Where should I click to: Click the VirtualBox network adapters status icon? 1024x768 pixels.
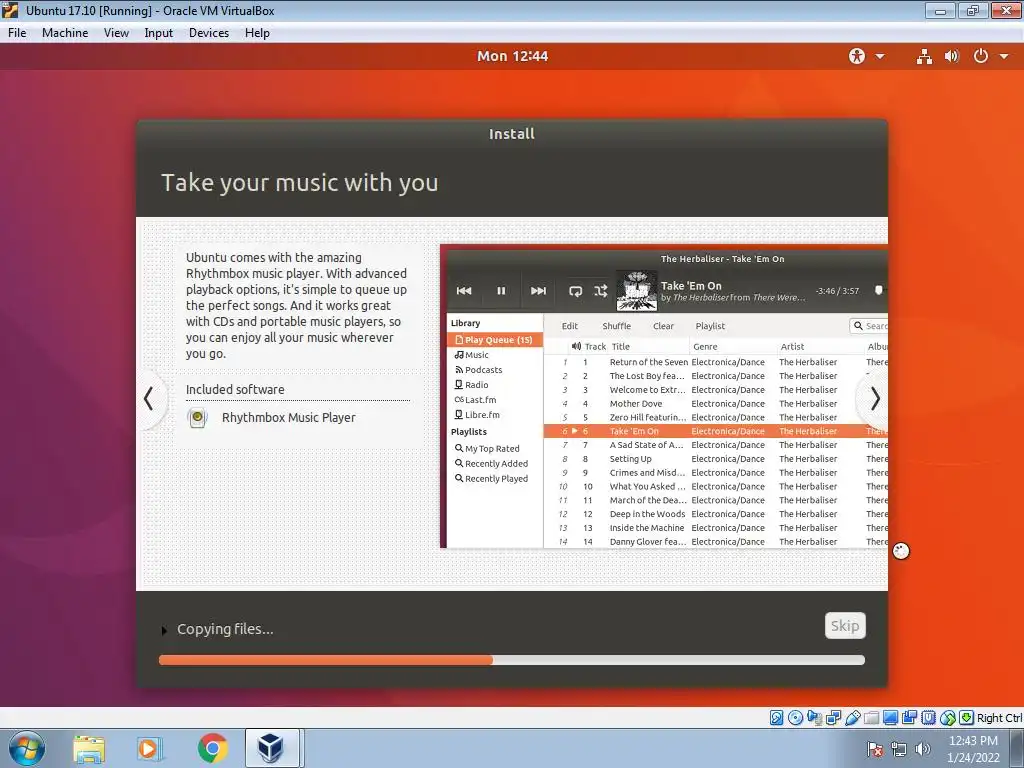point(833,718)
